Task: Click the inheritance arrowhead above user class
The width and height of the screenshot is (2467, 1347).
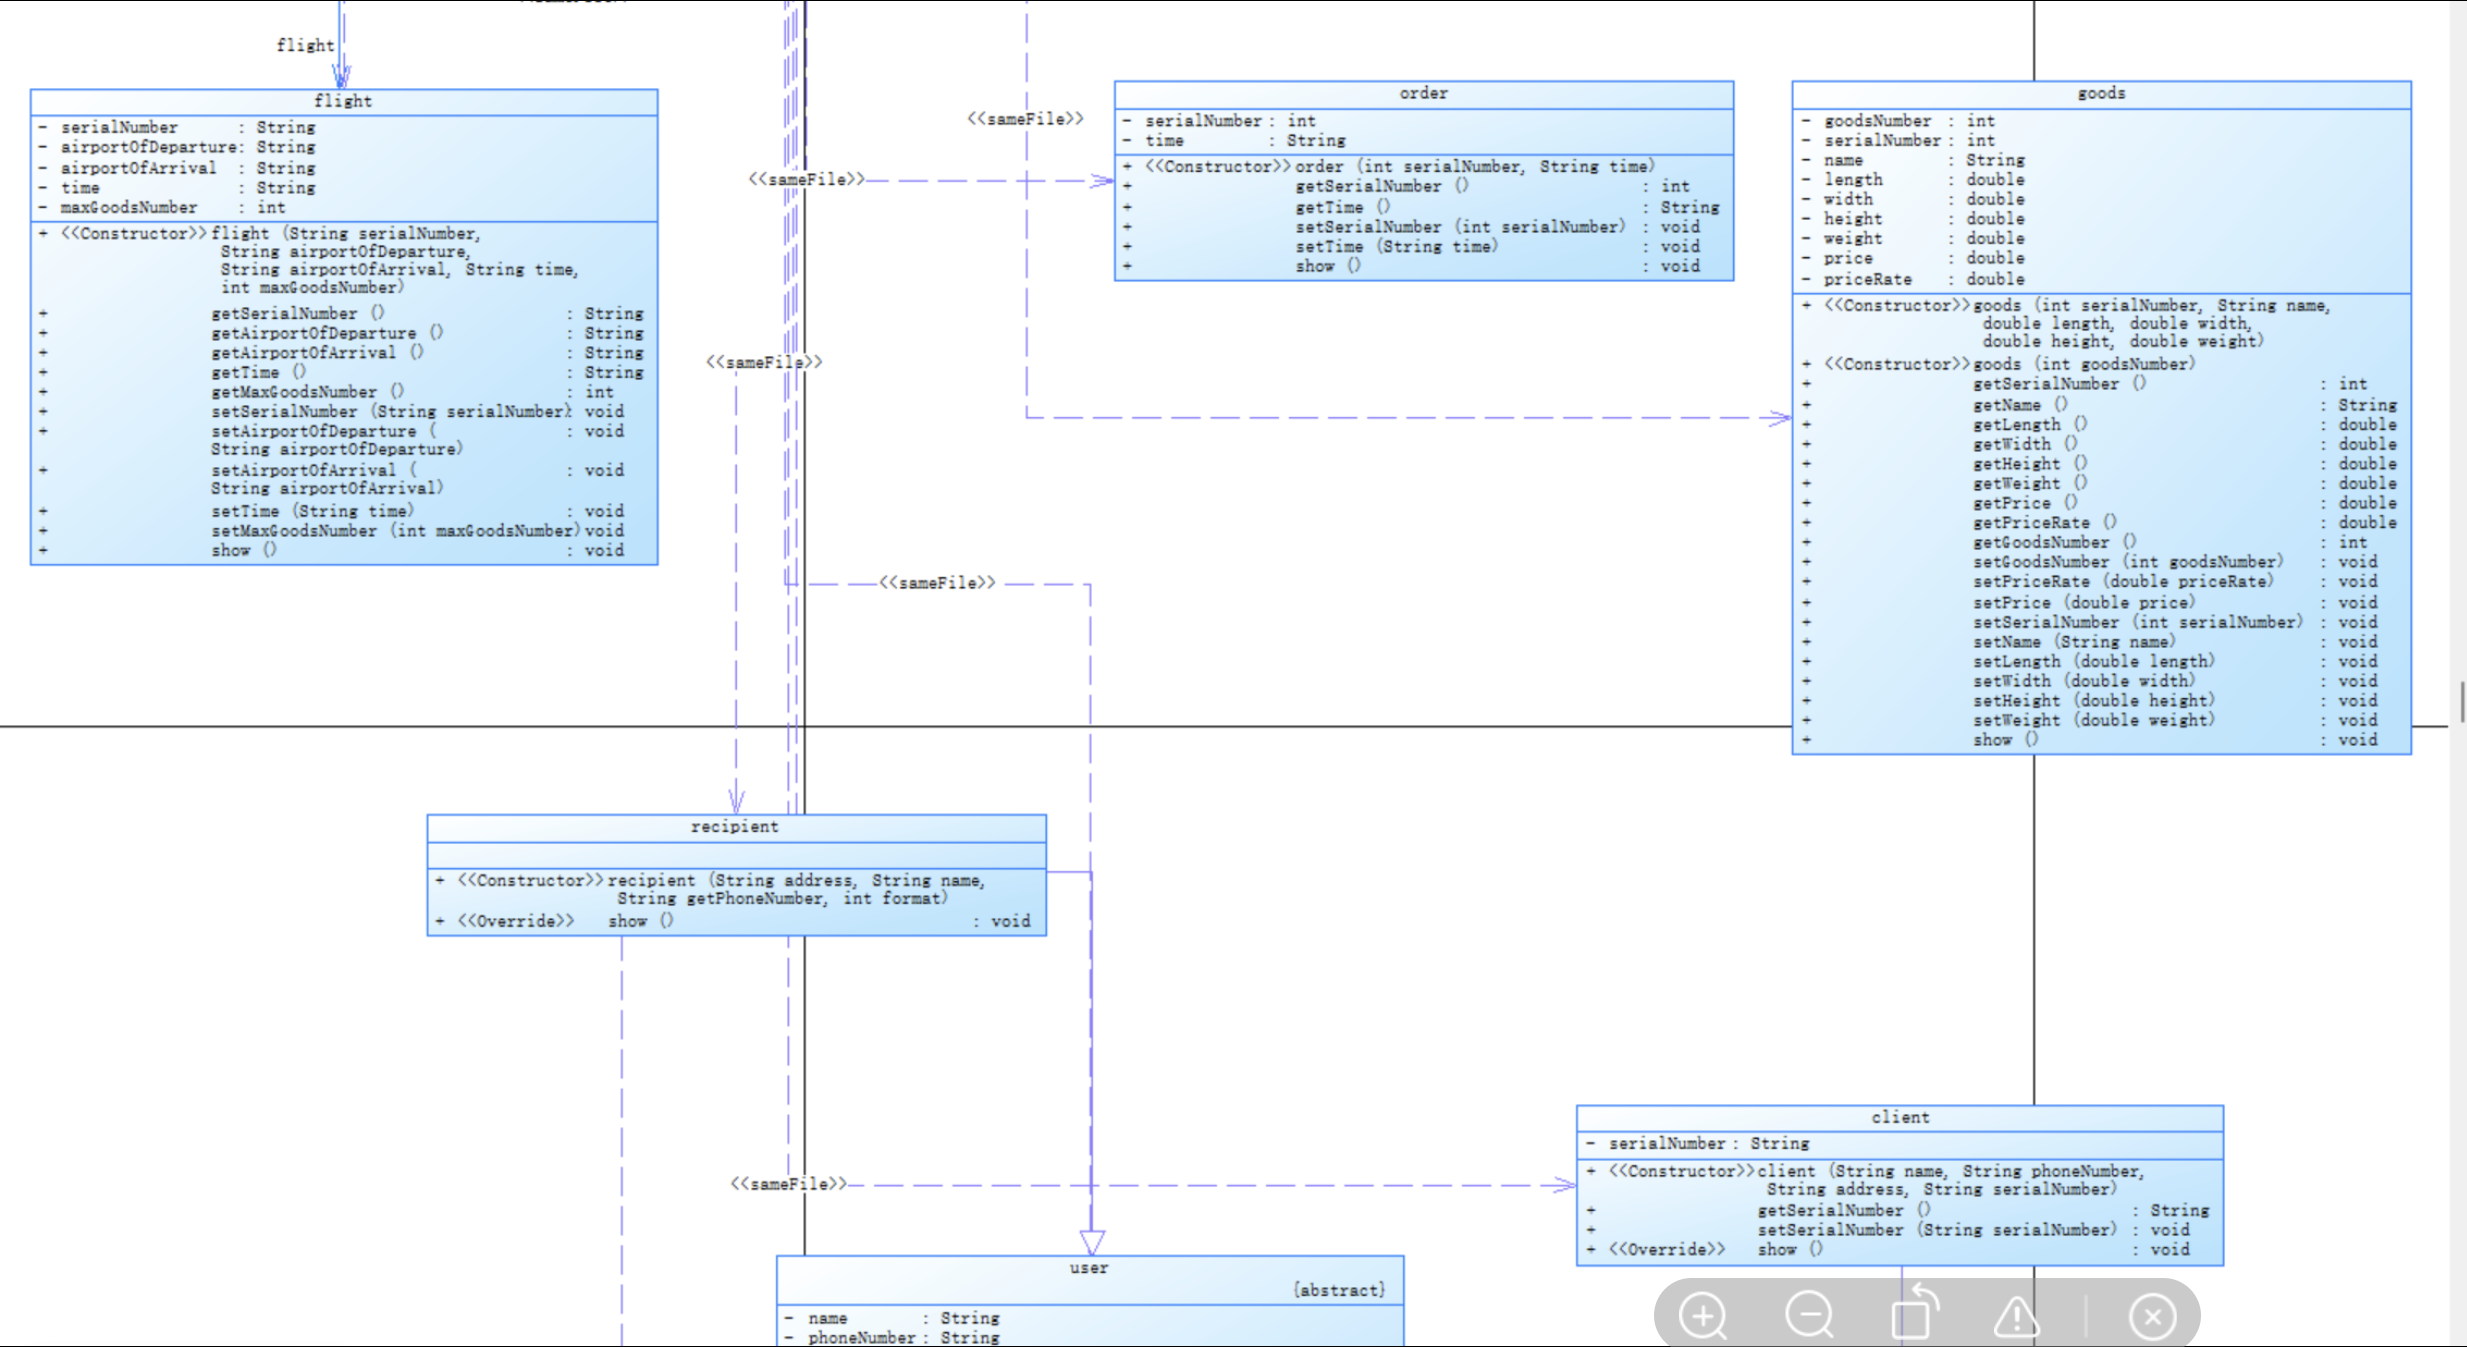Action: (x=1092, y=1242)
